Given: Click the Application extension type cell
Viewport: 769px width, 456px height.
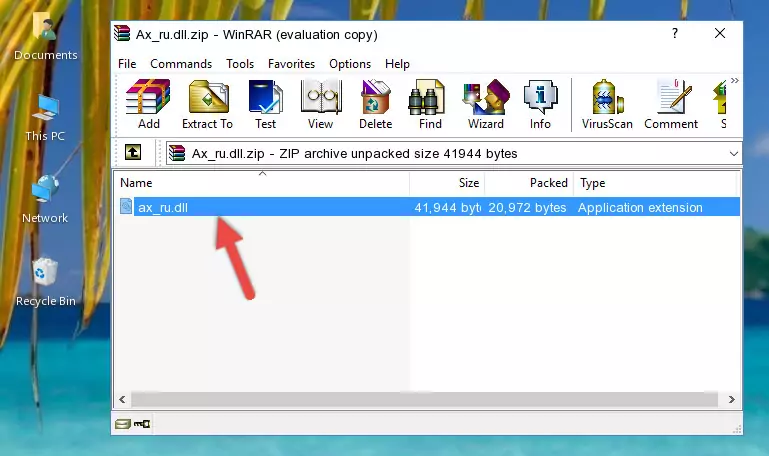Looking at the screenshot, I should pos(640,207).
